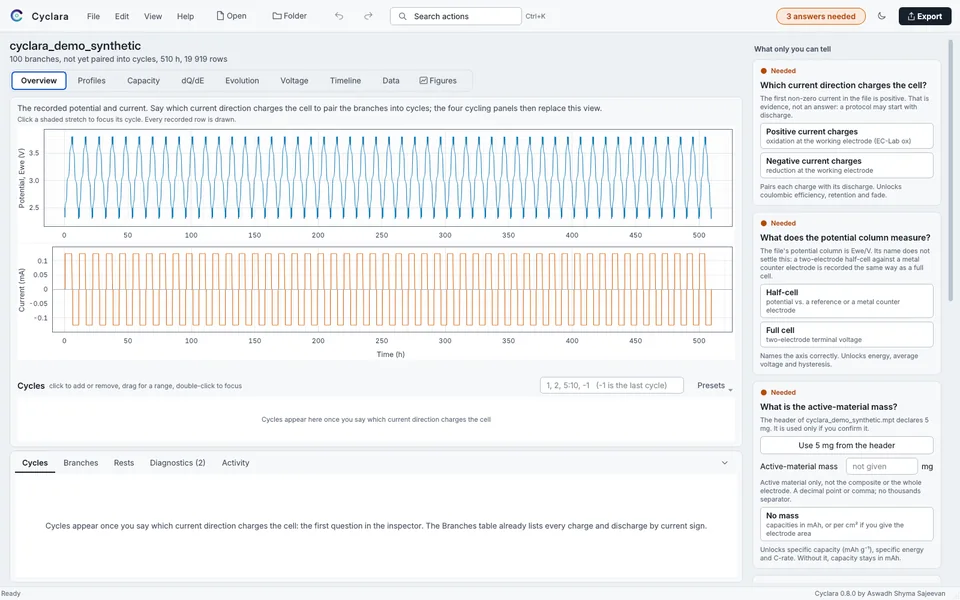Click the Ready status text
The height and width of the screenshot is (600, 960).
(11, 594)
